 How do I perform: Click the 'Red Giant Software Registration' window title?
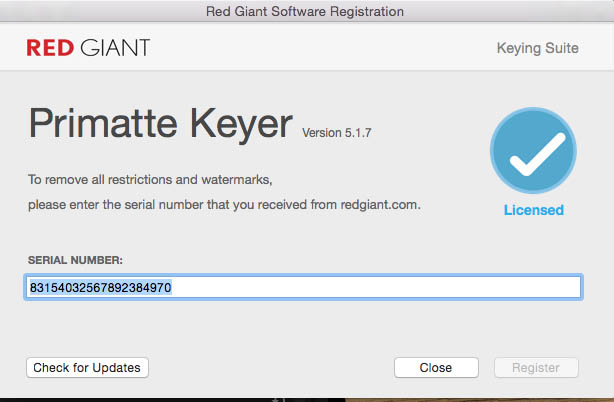pos(305,11)
